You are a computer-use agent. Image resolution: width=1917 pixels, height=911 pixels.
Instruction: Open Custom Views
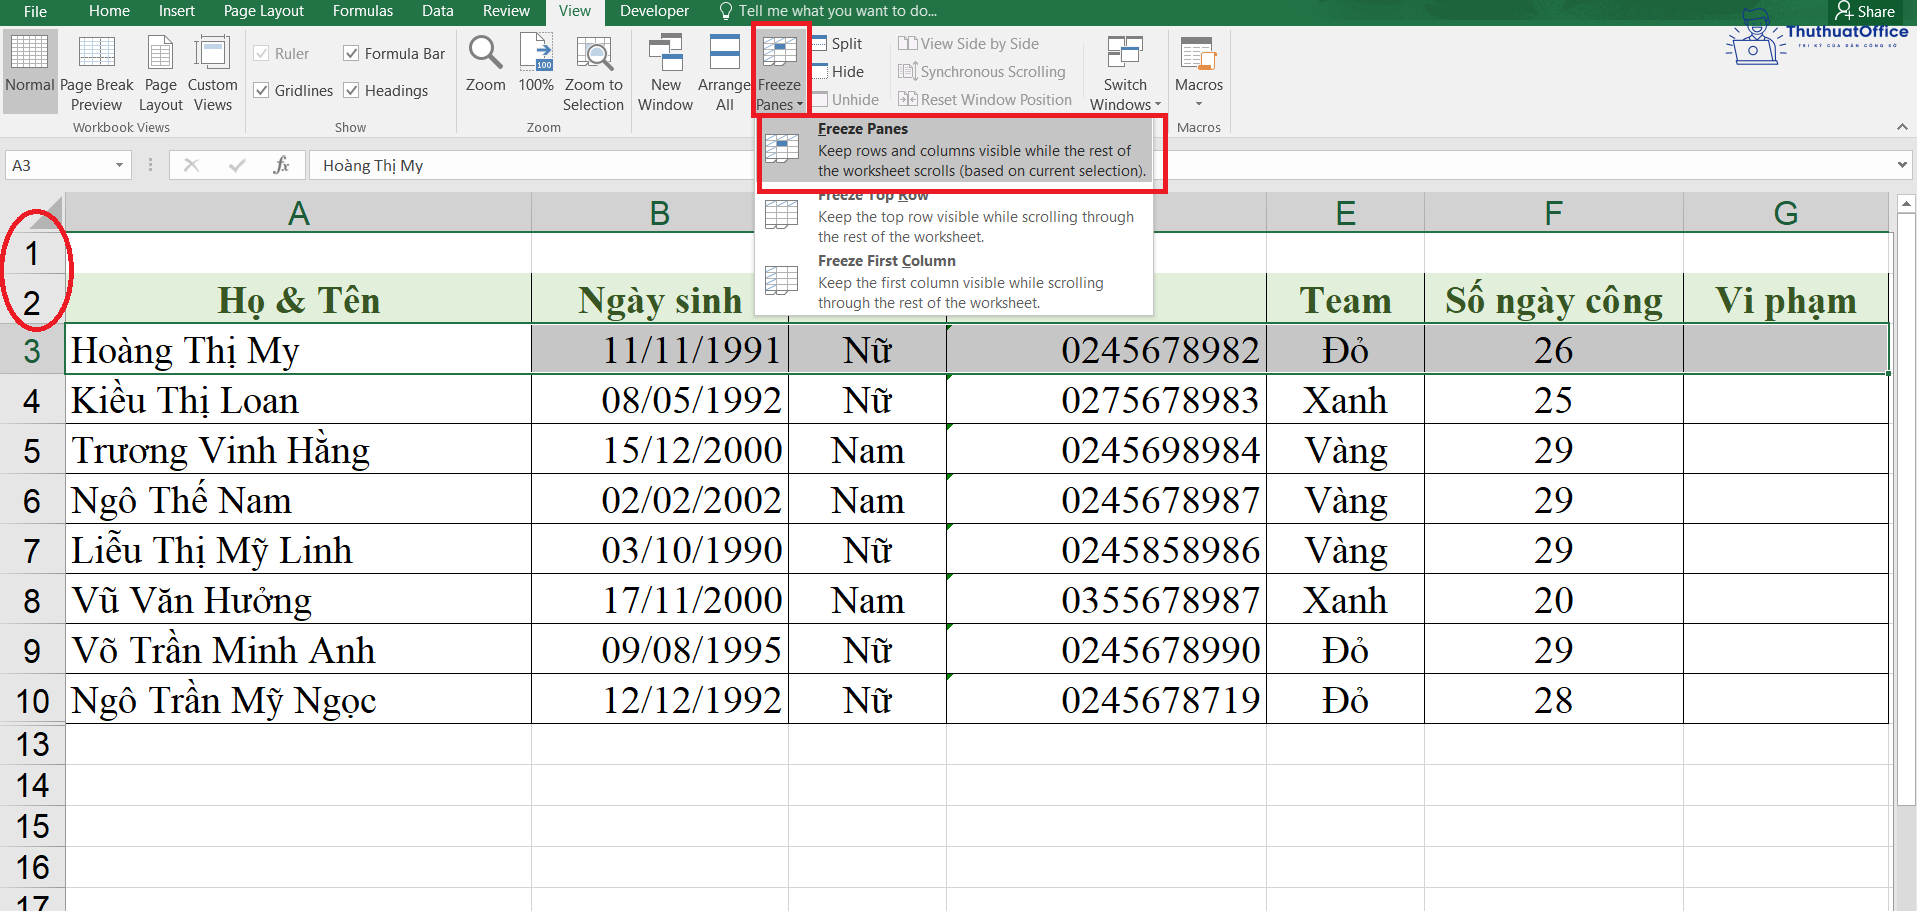tap(212, 70)
